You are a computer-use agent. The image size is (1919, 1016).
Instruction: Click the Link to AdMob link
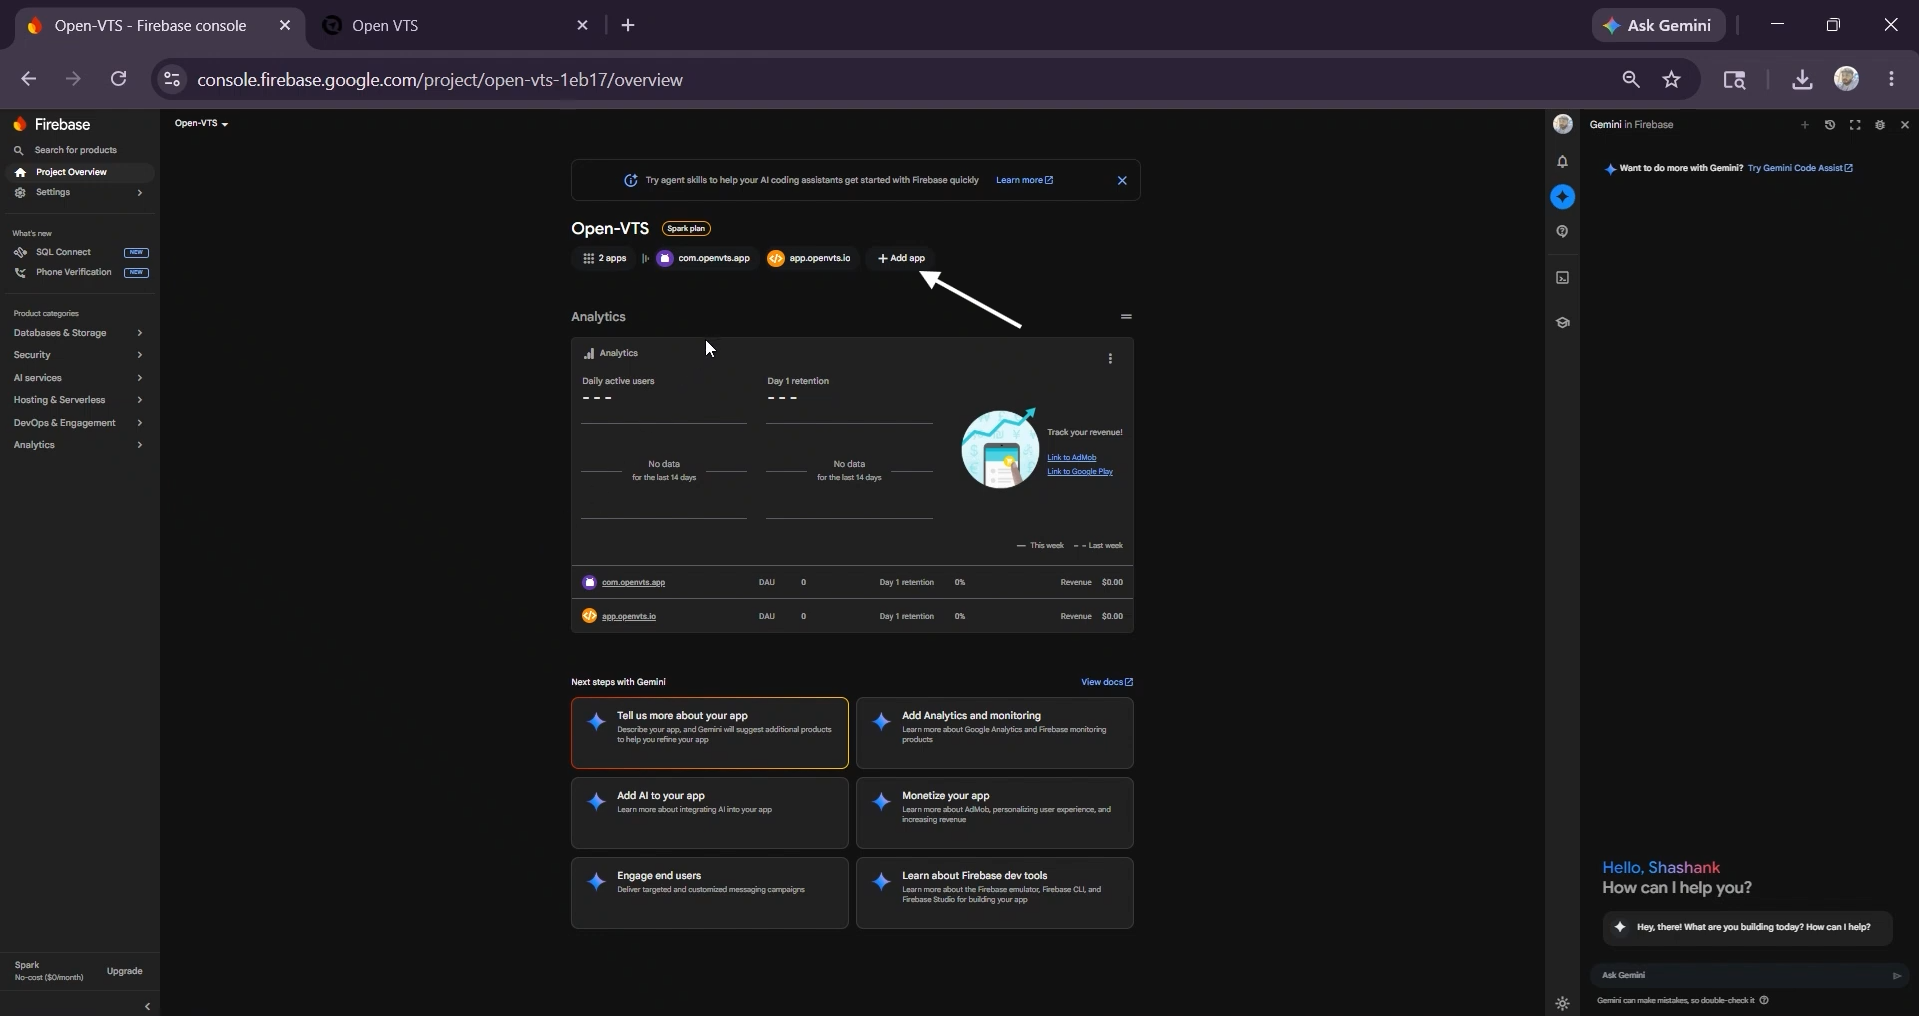click(1071, 458)
